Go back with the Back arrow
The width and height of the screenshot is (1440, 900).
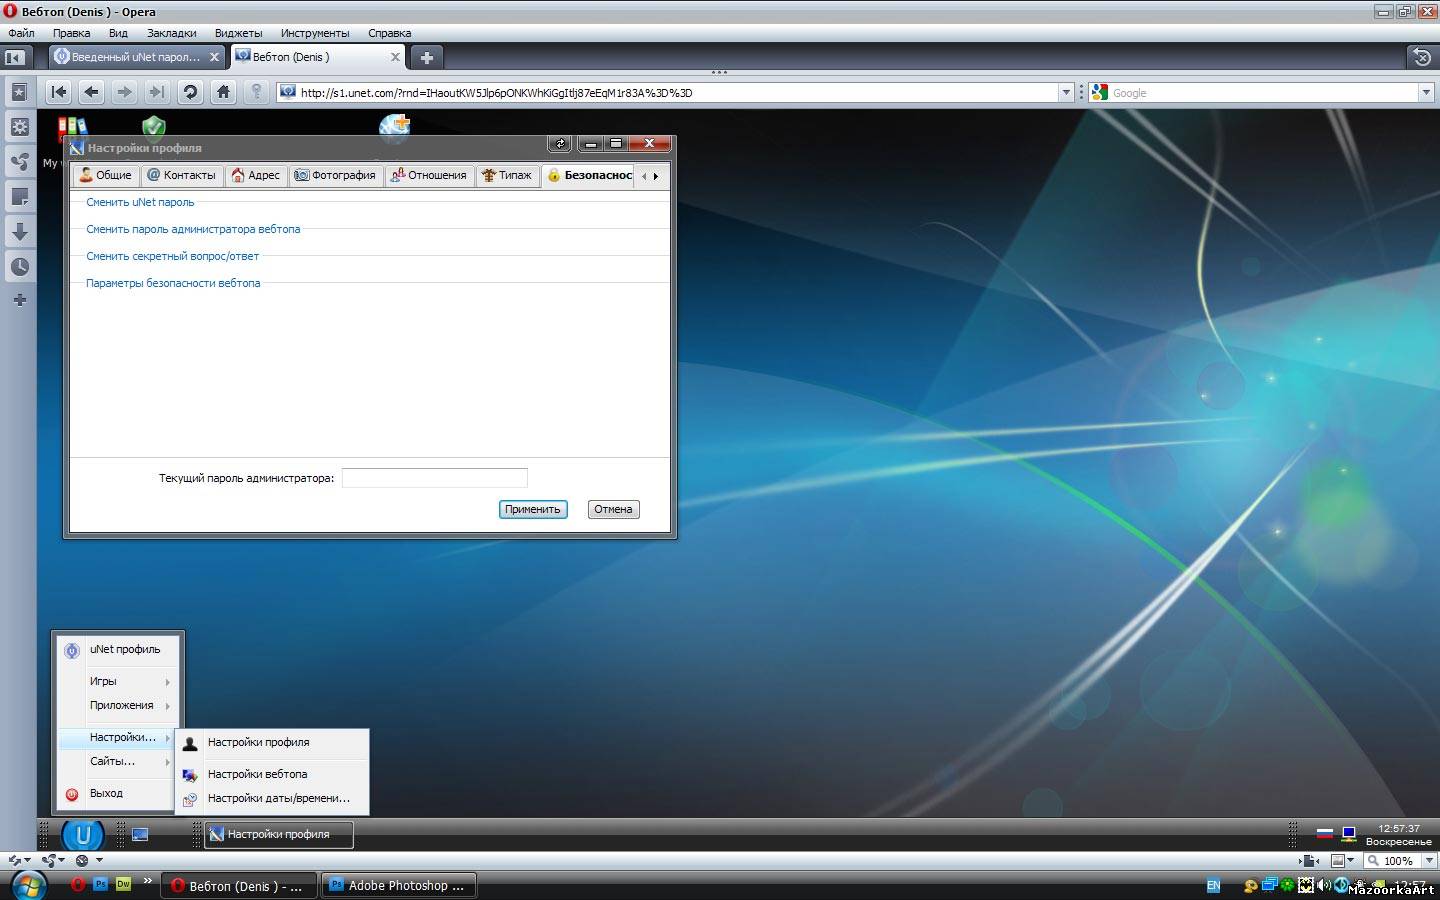[x=92, y=92]
